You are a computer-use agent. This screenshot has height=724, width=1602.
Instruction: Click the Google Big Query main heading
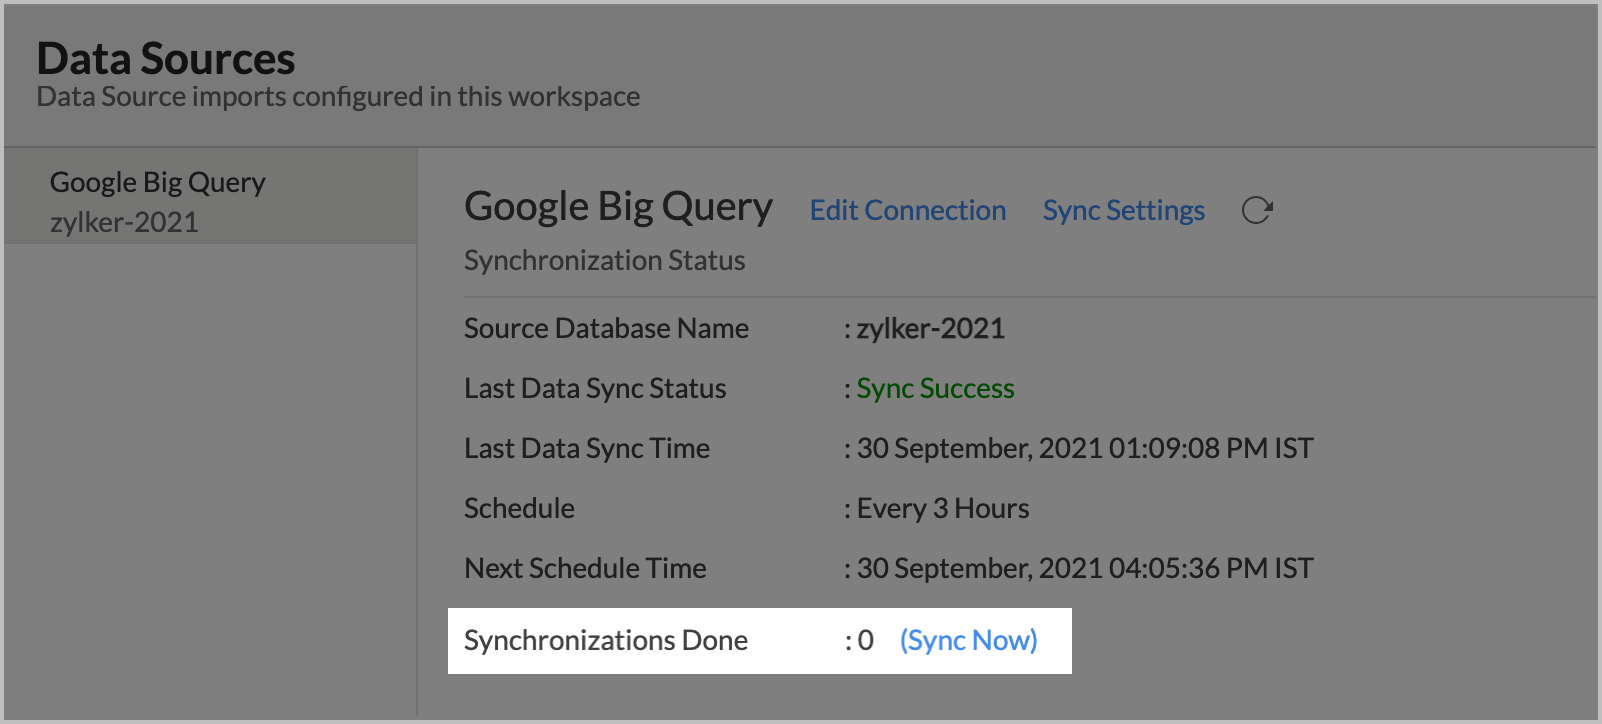tap(618, 207)
